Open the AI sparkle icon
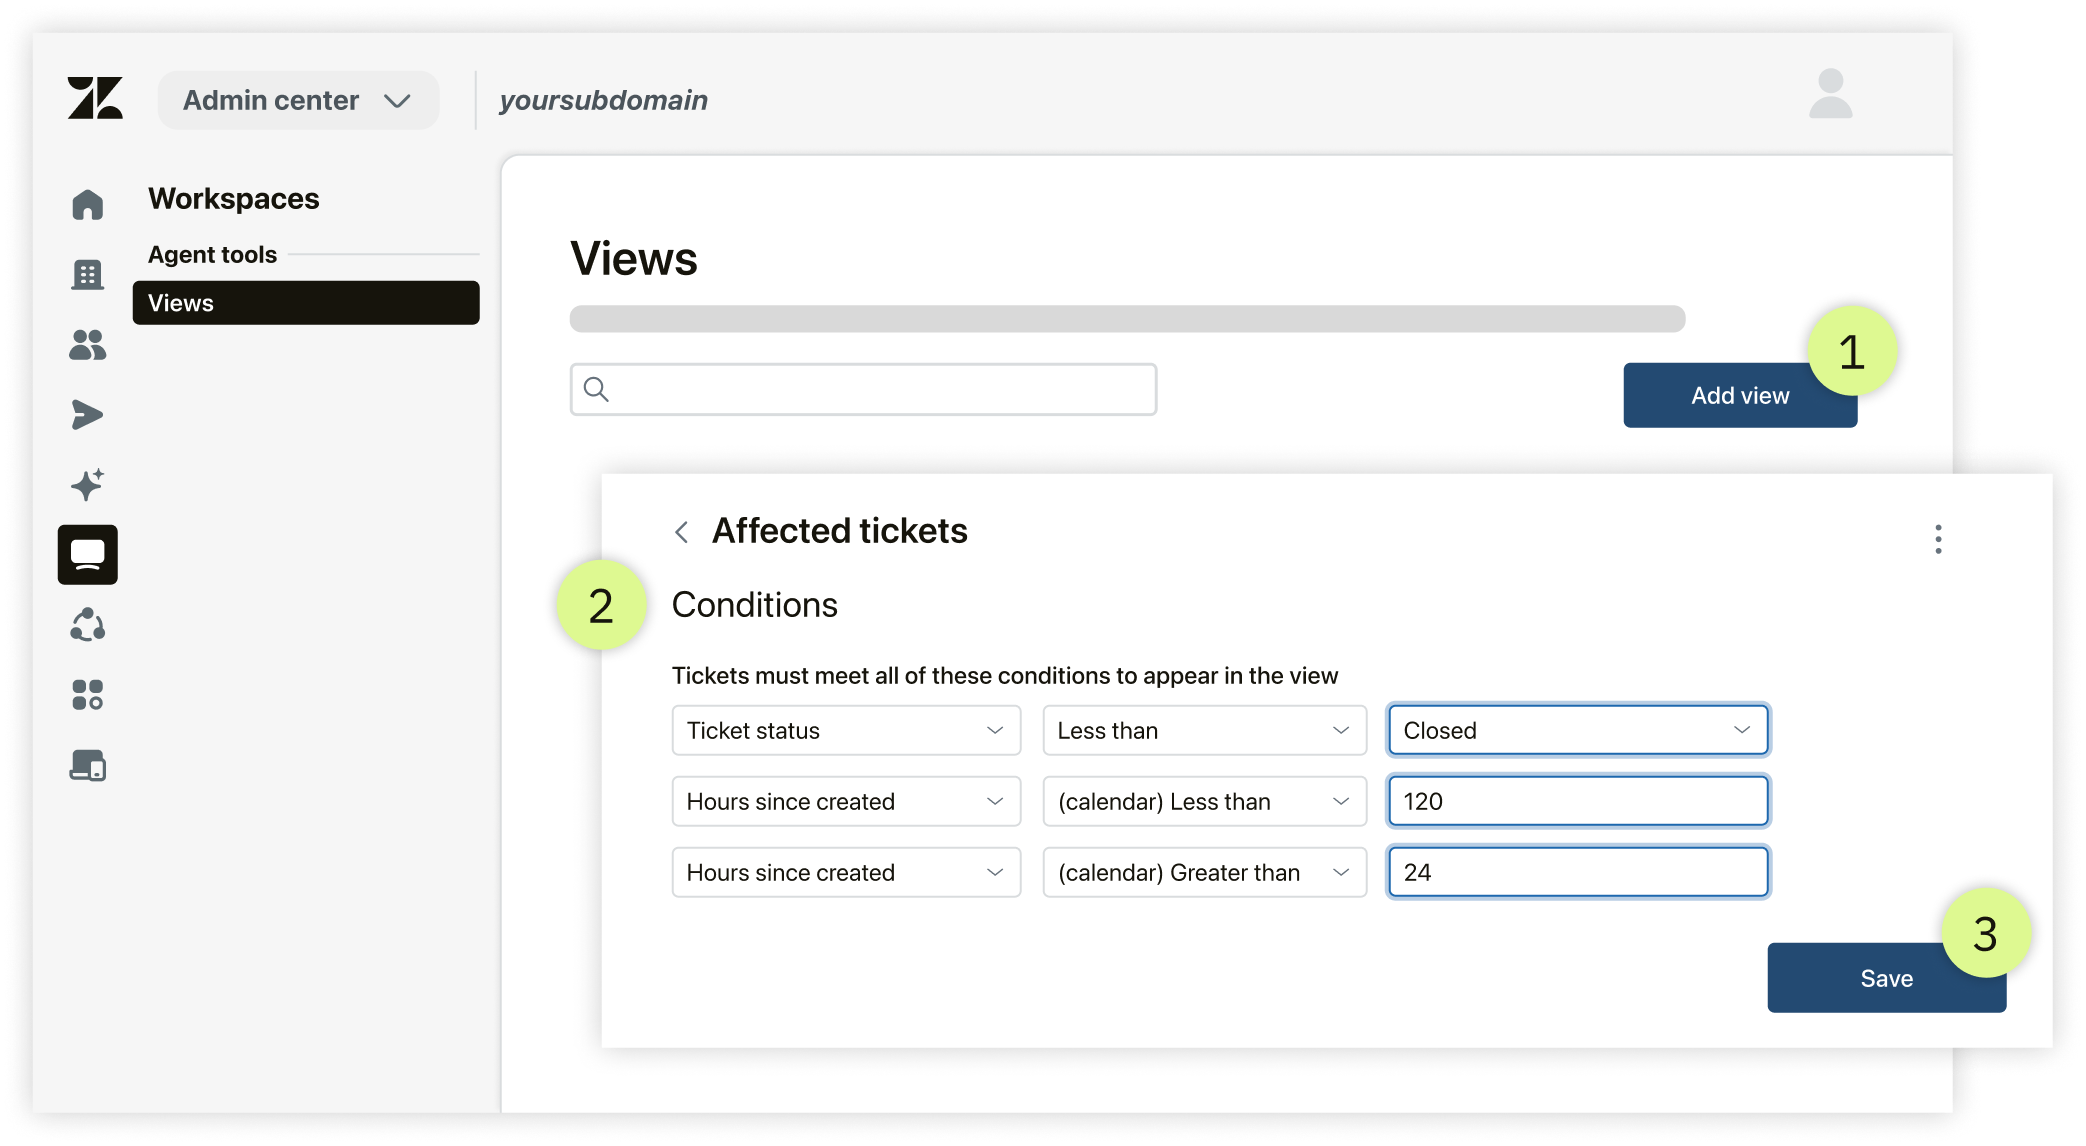2086x1146 pixels. click(x=88, y=484)
